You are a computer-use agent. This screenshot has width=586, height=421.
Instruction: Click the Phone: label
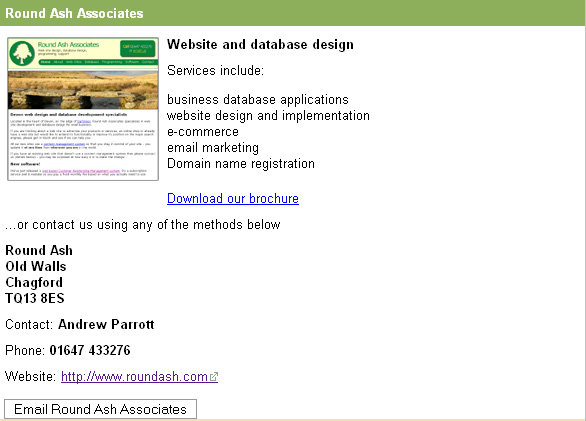(x=25, y=350)
